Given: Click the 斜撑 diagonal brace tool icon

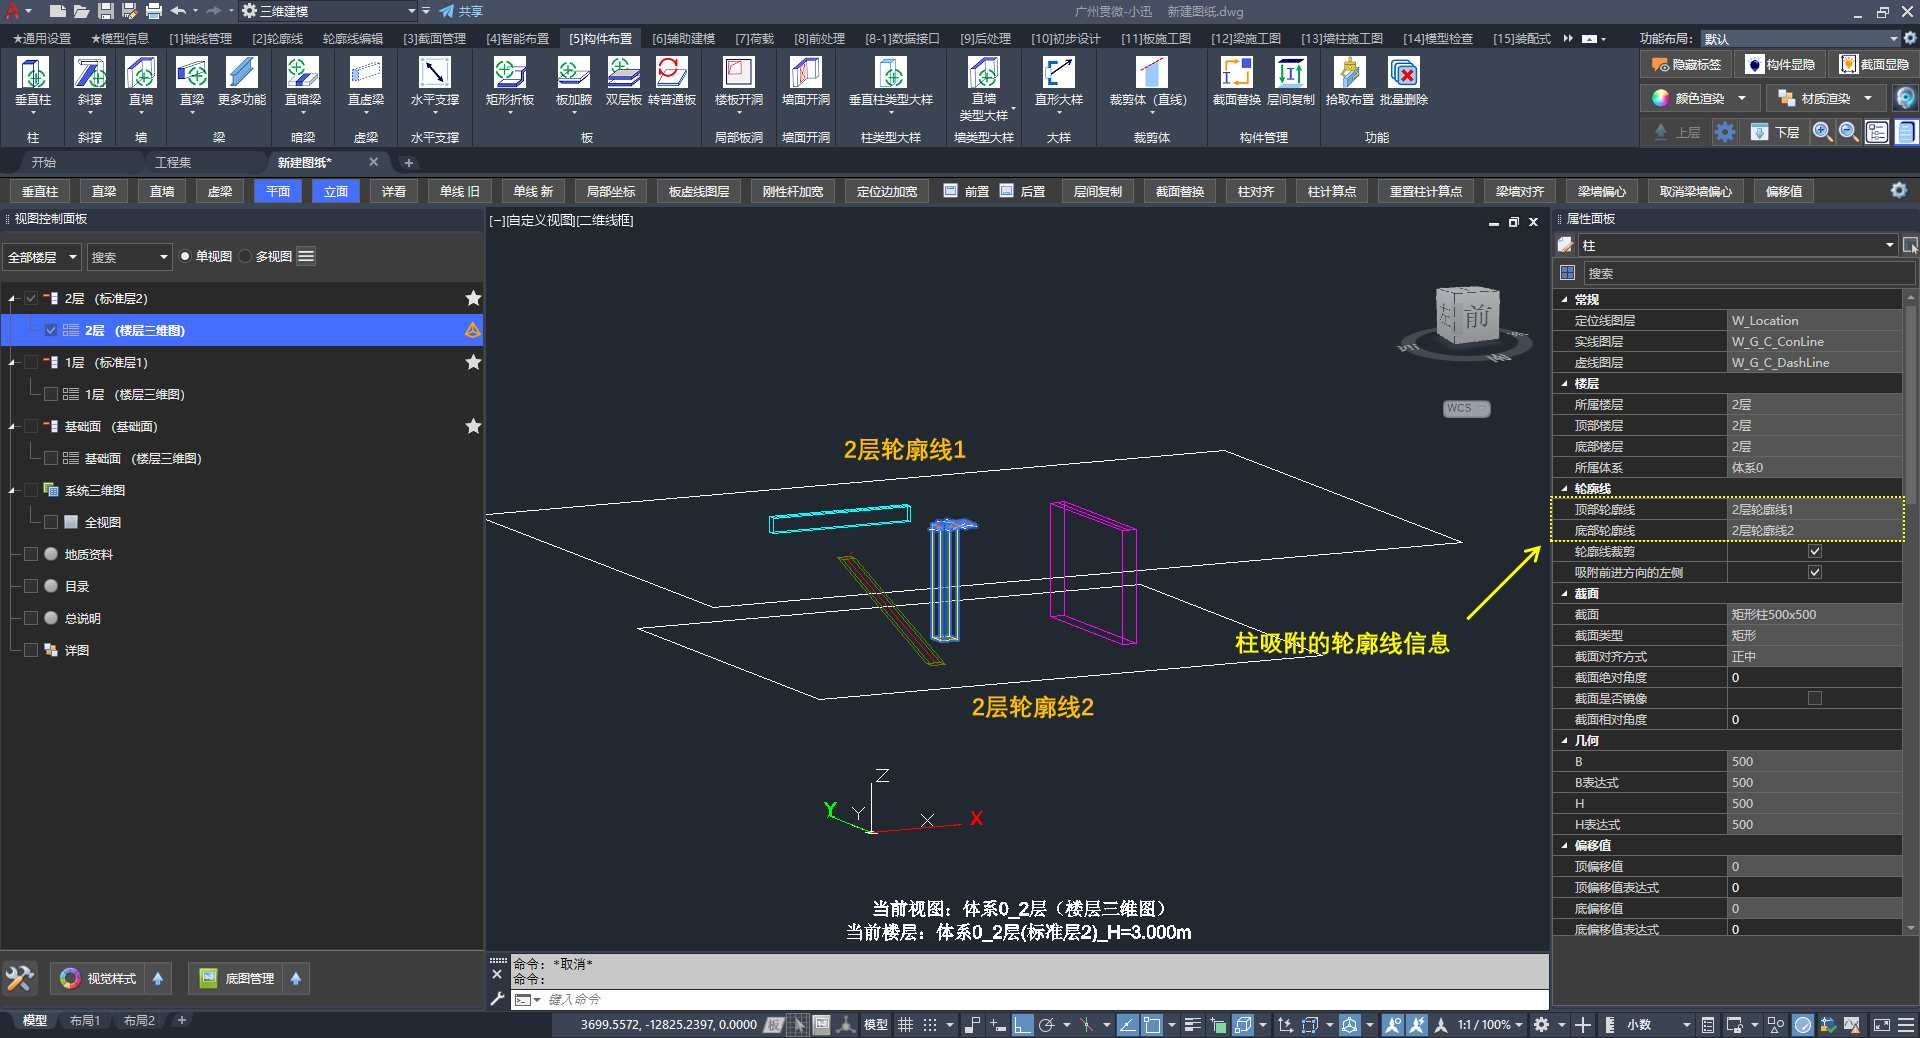Looking at the screenshot, I should [x=90, y=73].
